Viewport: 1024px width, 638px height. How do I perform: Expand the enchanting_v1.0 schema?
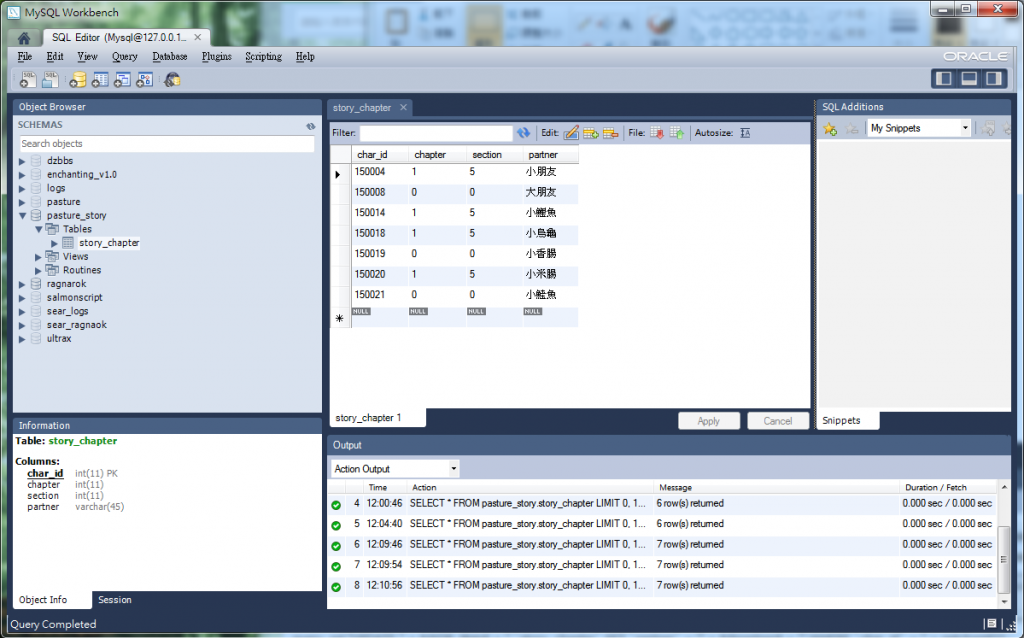click(x=22, y=175)
